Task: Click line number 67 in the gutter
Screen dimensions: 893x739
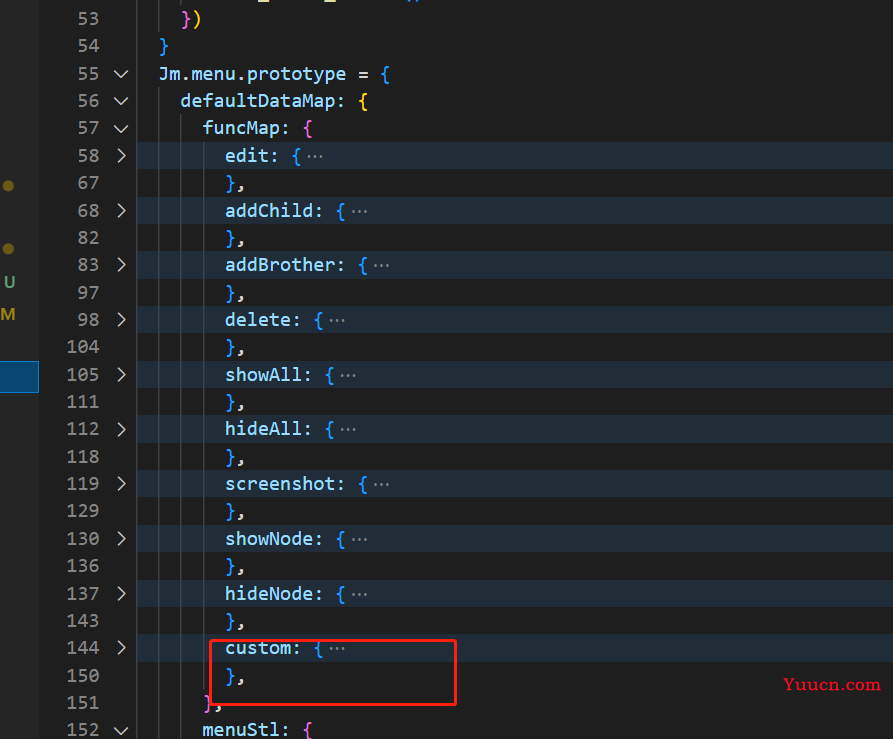Action: [88, 183]
